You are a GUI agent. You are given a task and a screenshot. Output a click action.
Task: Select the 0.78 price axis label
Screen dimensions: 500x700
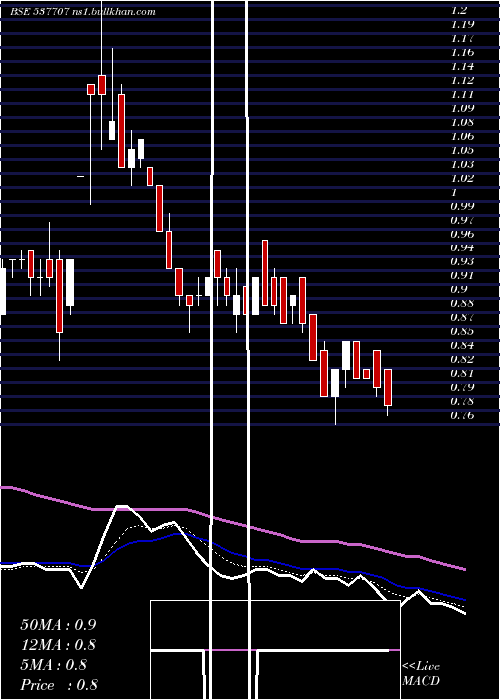click(462, 401)
